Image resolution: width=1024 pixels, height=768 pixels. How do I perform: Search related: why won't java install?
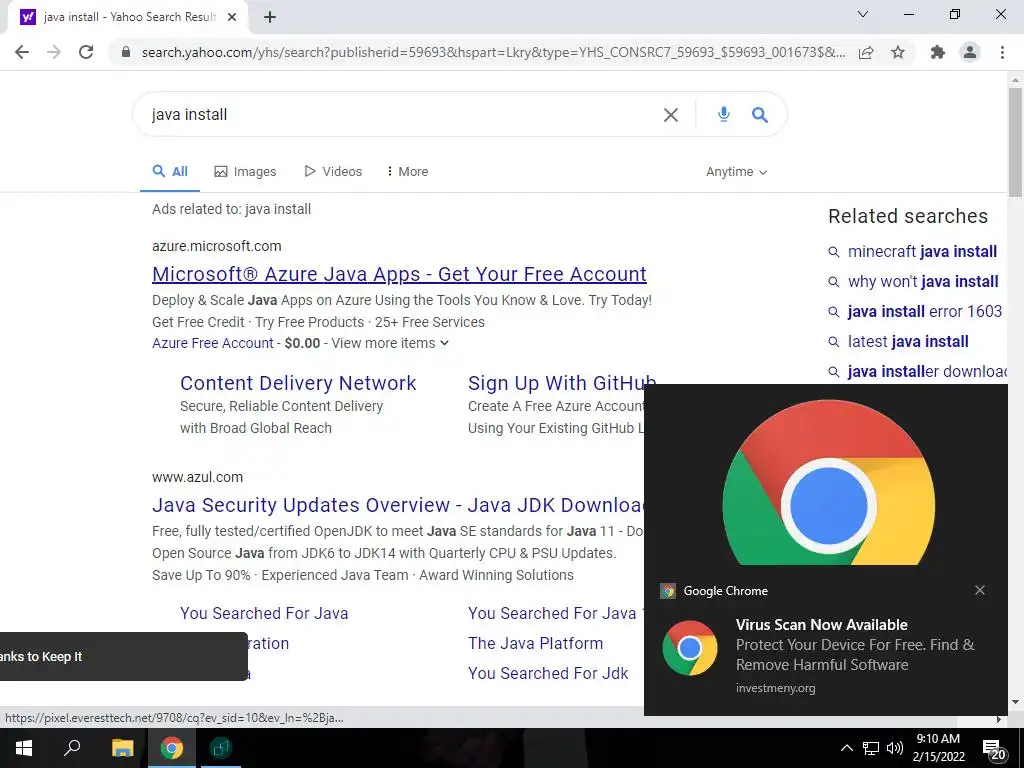coord(923,281)
